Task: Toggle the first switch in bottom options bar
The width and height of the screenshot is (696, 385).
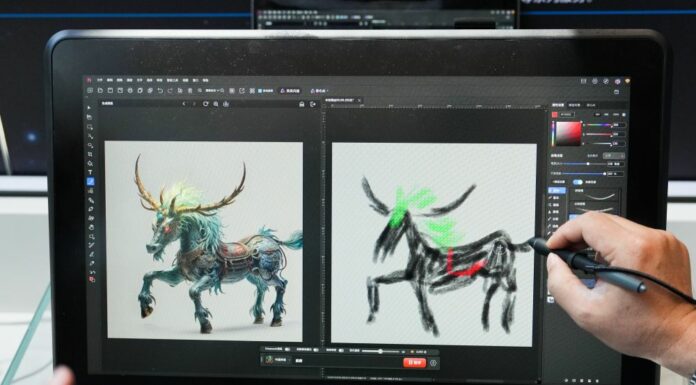Action: 287,349
